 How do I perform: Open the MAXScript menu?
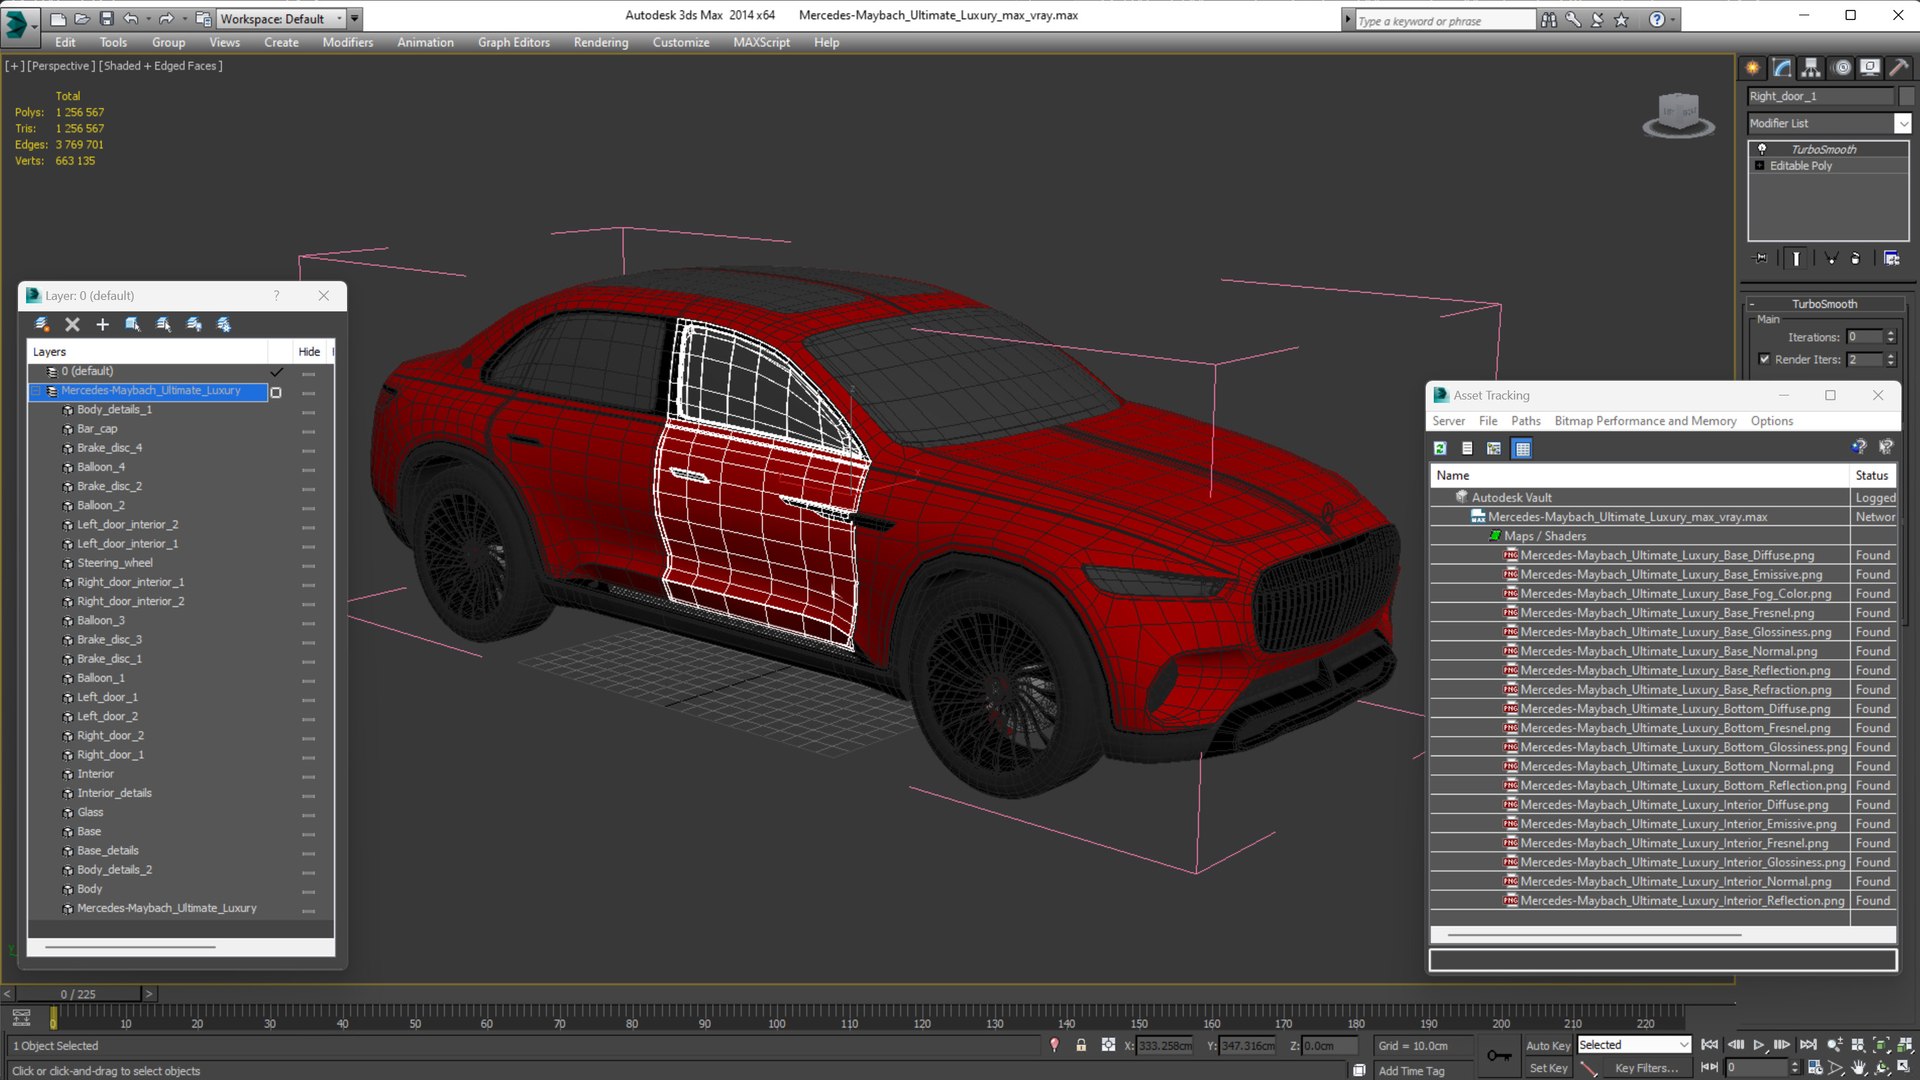pos(761,42)
